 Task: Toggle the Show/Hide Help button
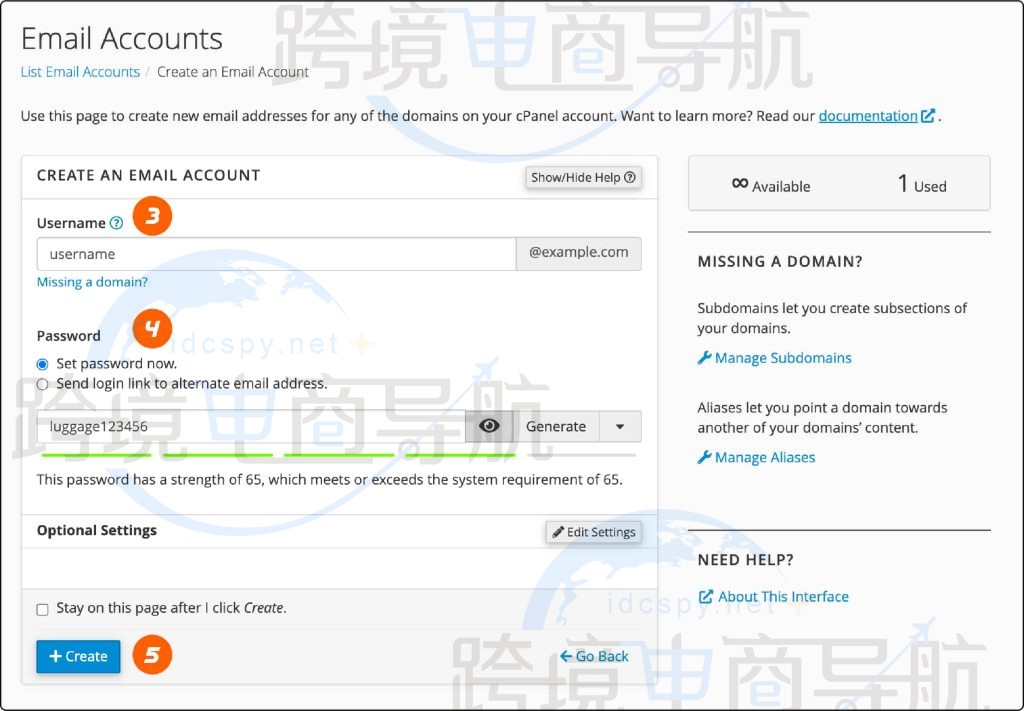(583, 177)
